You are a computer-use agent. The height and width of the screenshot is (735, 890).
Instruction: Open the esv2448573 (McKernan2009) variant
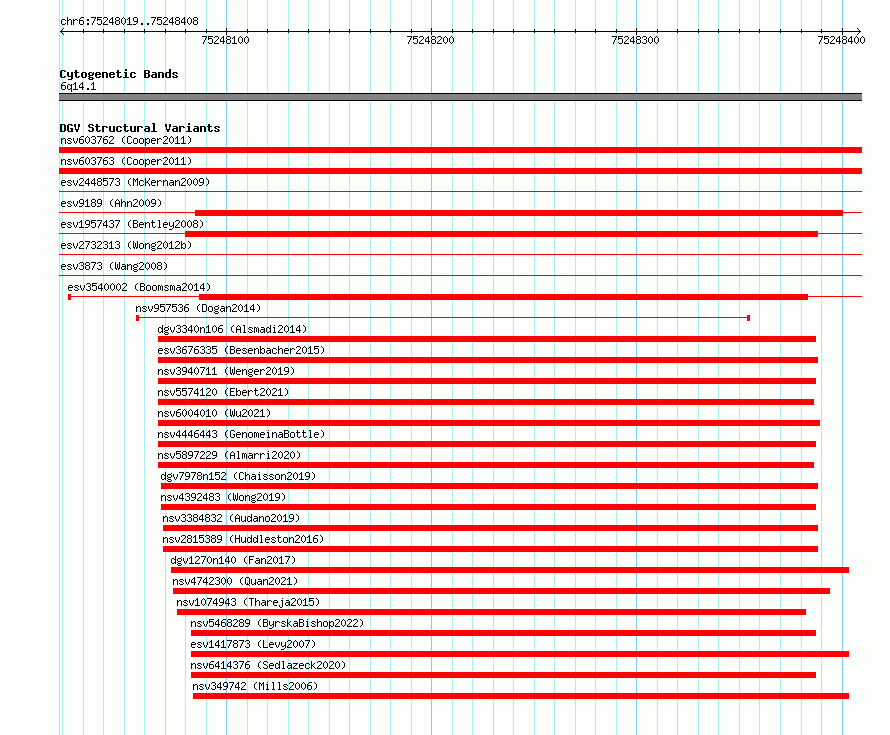click(x=135, y=182)
